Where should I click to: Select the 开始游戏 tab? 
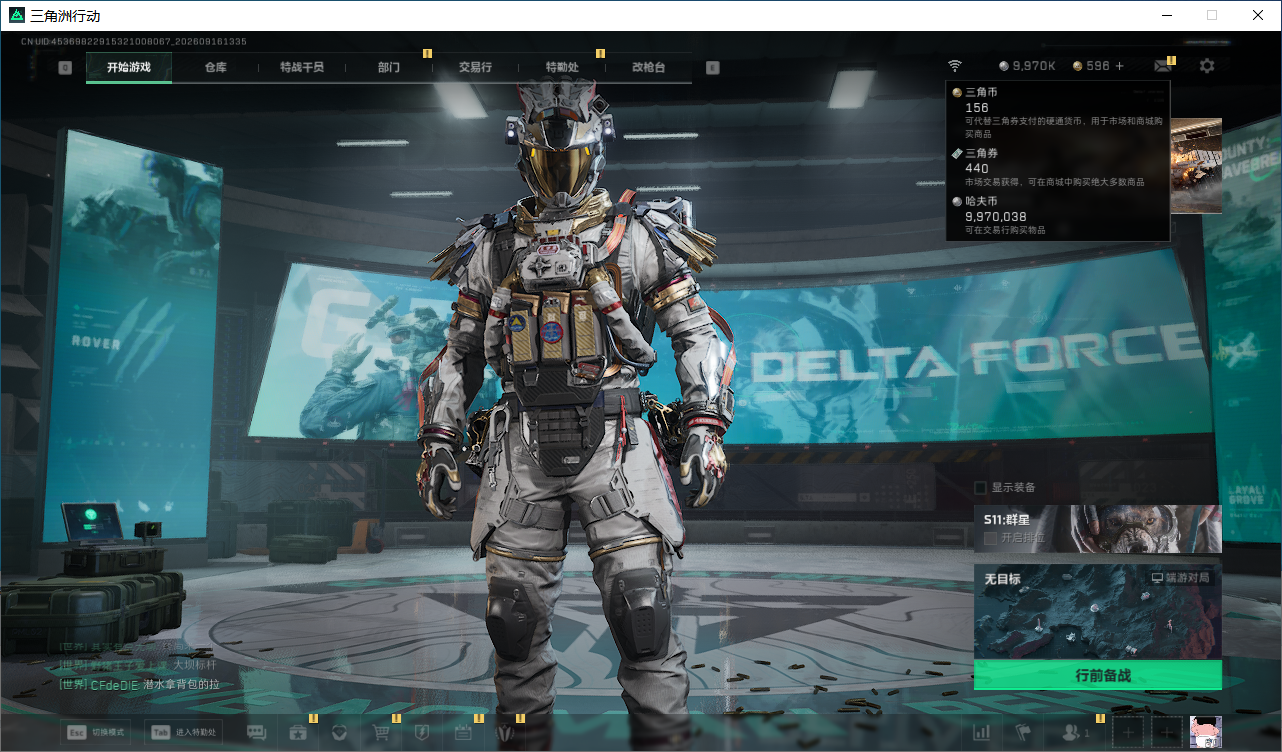(x=129, y=67)
